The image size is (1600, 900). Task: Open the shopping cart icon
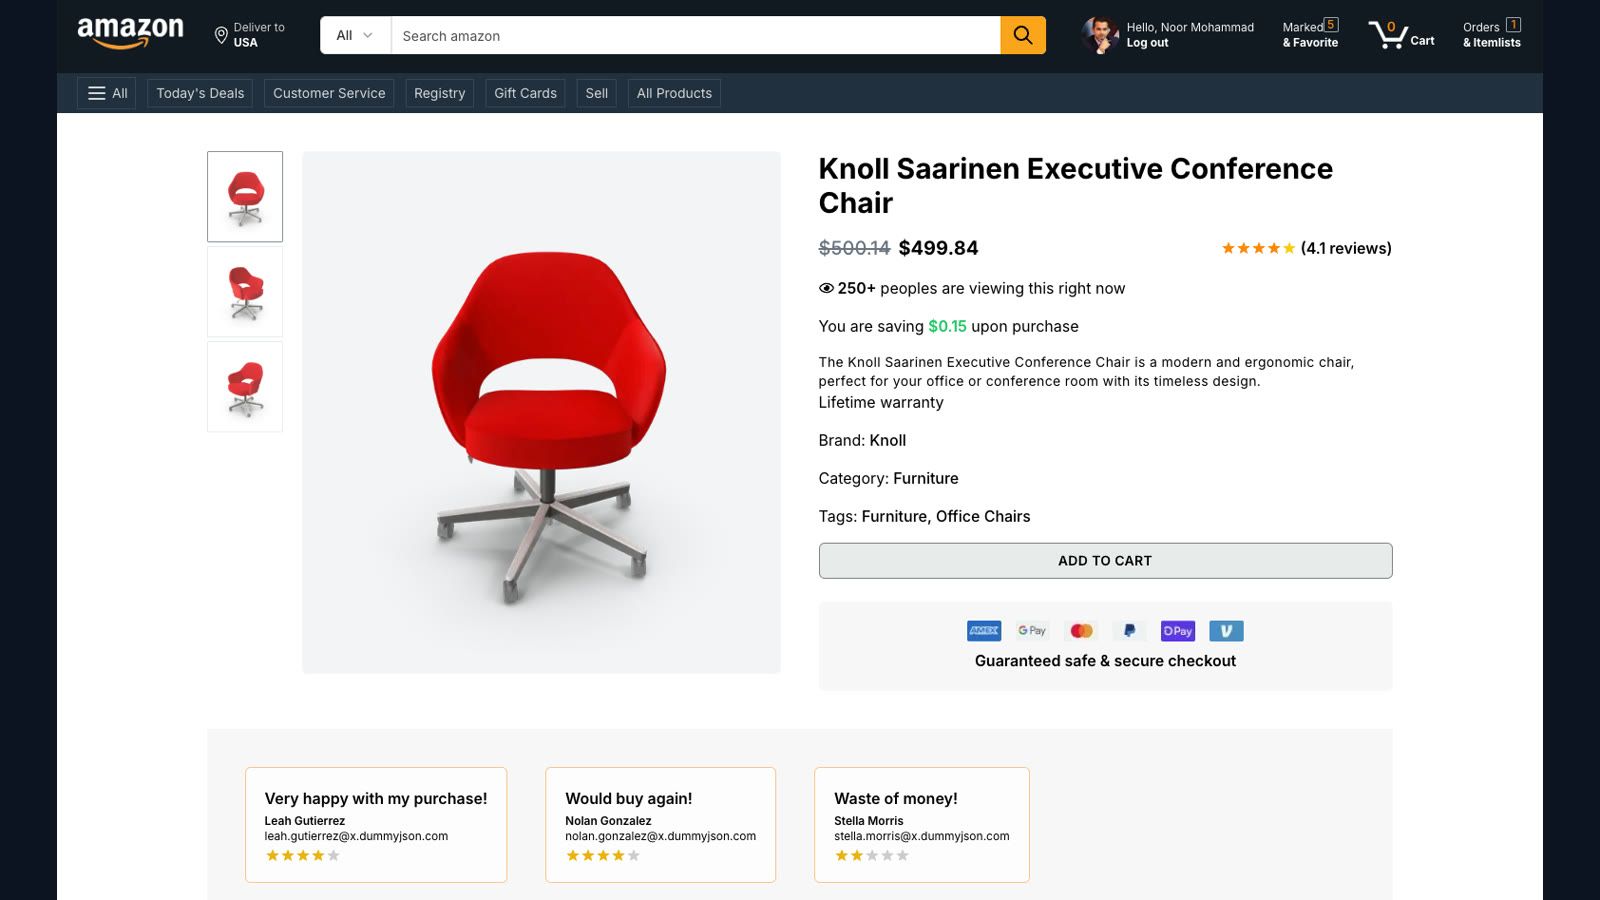tap(1388, 35)
